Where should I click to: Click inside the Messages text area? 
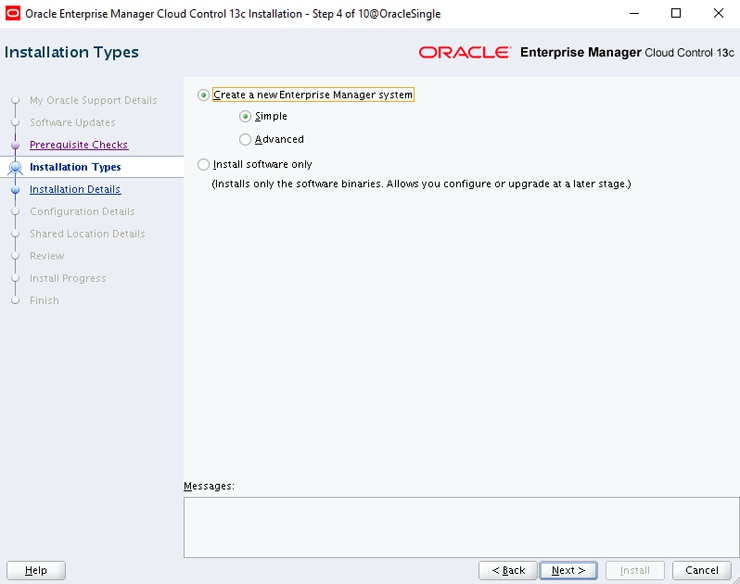point(461,527)
